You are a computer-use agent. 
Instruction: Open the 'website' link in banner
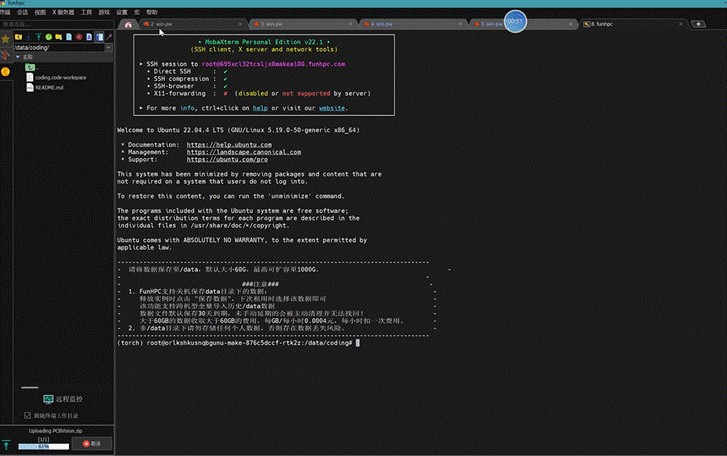click(332, 108)
